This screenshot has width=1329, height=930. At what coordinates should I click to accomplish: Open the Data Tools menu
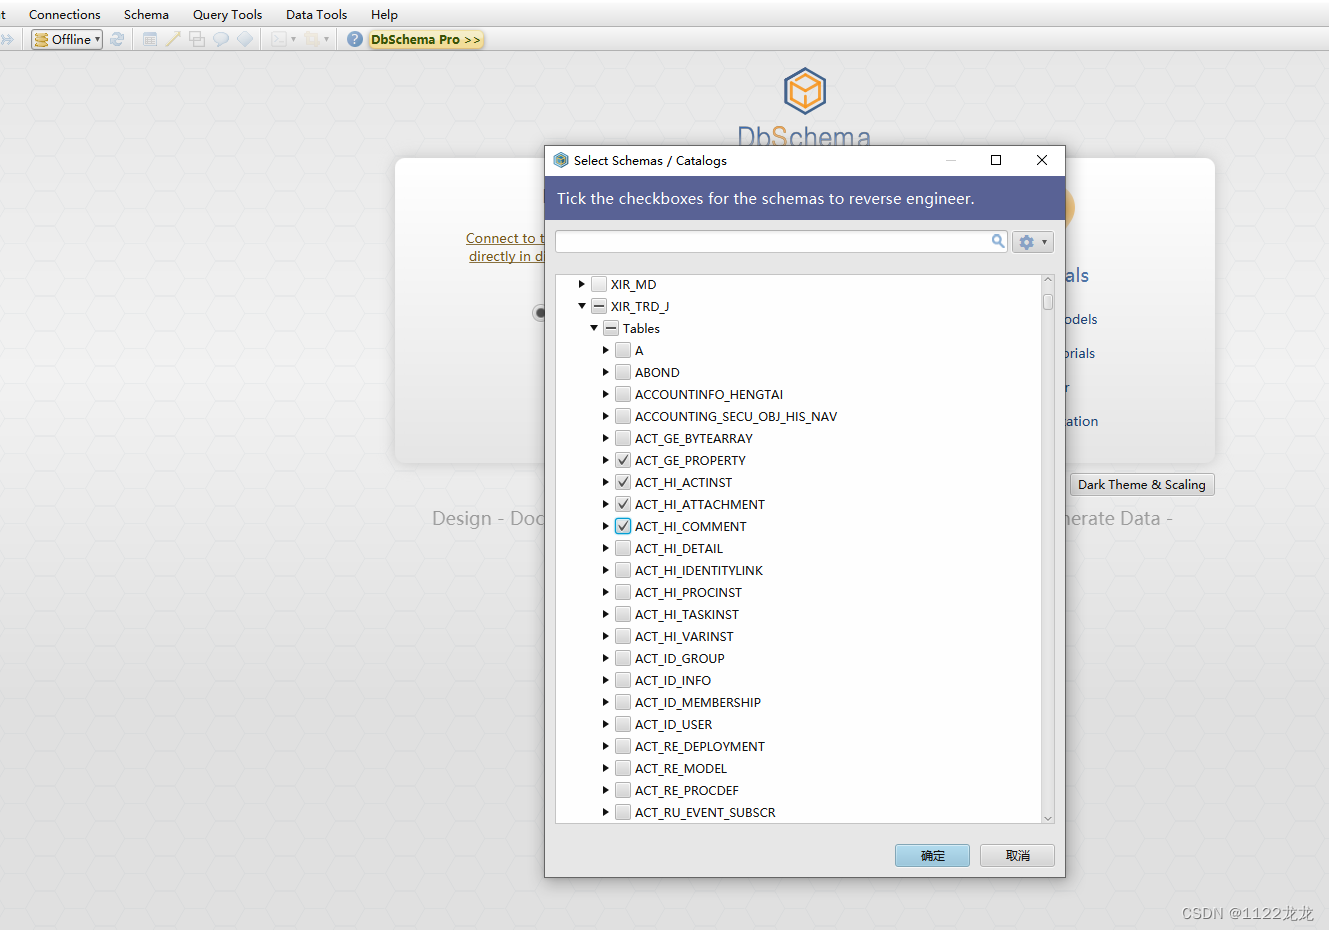pyautogui.click(x=316, y=14)
